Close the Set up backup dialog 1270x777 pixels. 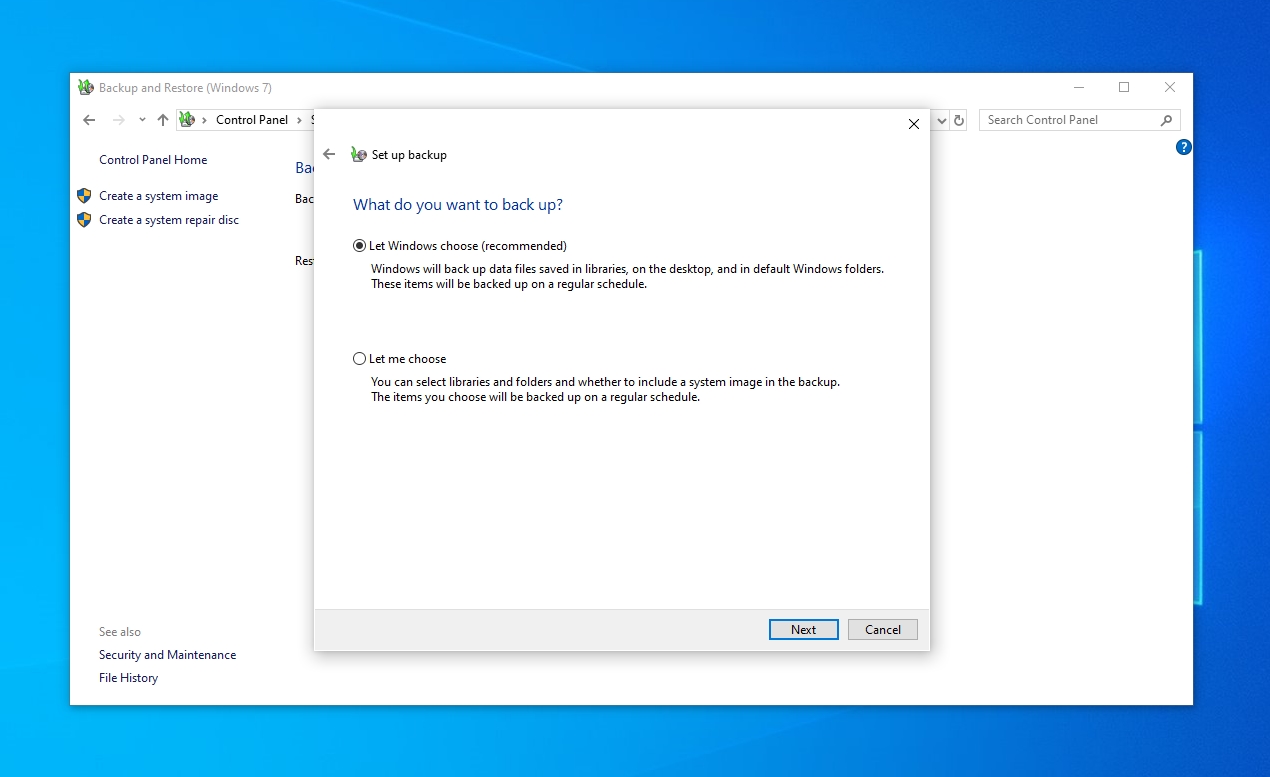pos(913,124)
